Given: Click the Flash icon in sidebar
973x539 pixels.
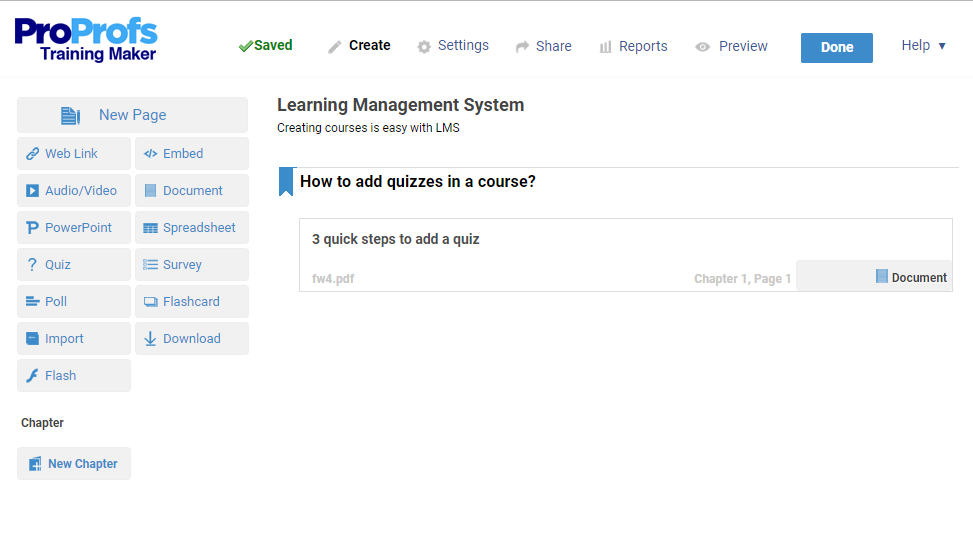Looking at the screenshot, I should point(33,376).
